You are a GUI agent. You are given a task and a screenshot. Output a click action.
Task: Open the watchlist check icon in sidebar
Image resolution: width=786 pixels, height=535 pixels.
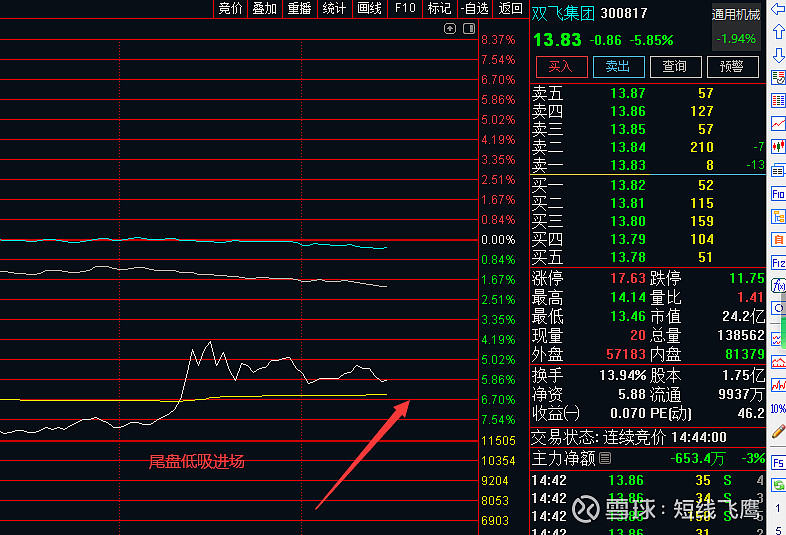778,78
